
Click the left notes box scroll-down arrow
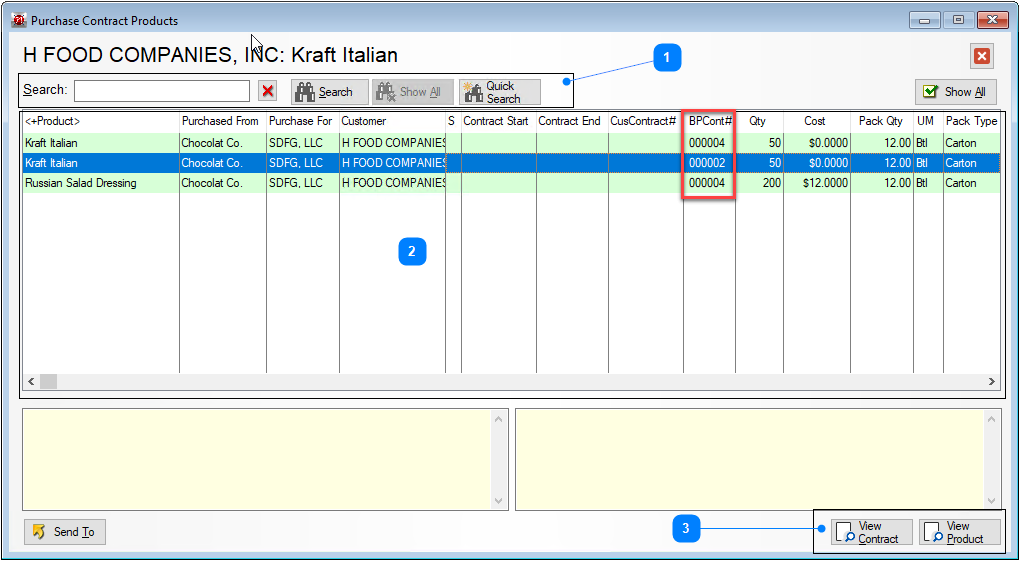click(x=499, y=501)
